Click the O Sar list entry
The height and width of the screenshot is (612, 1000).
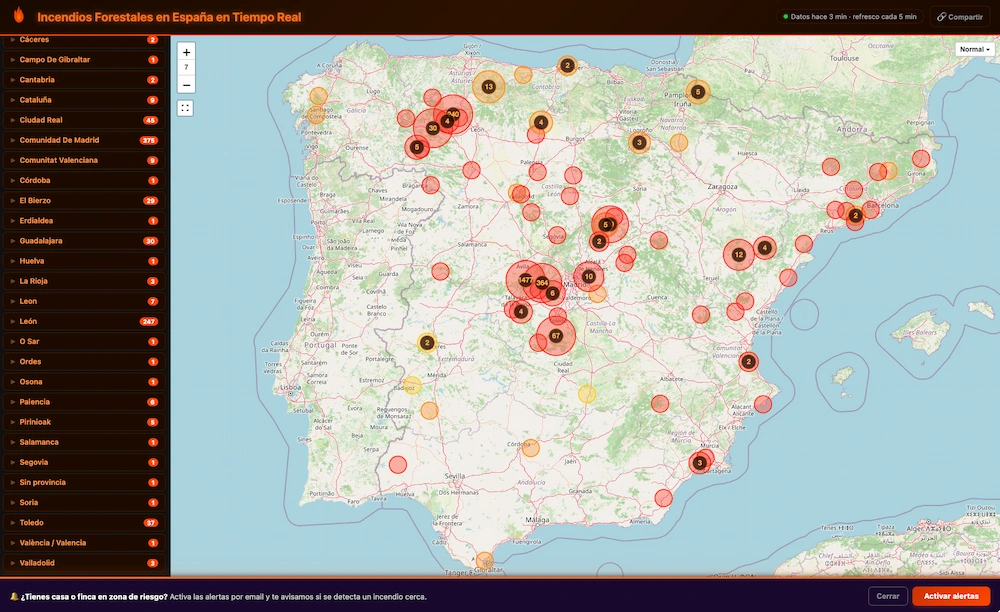84,342
